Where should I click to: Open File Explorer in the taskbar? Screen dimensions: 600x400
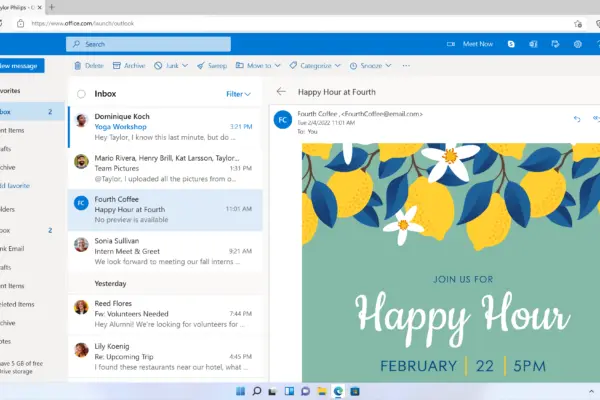pyautogui.click(x=322, y=391)
